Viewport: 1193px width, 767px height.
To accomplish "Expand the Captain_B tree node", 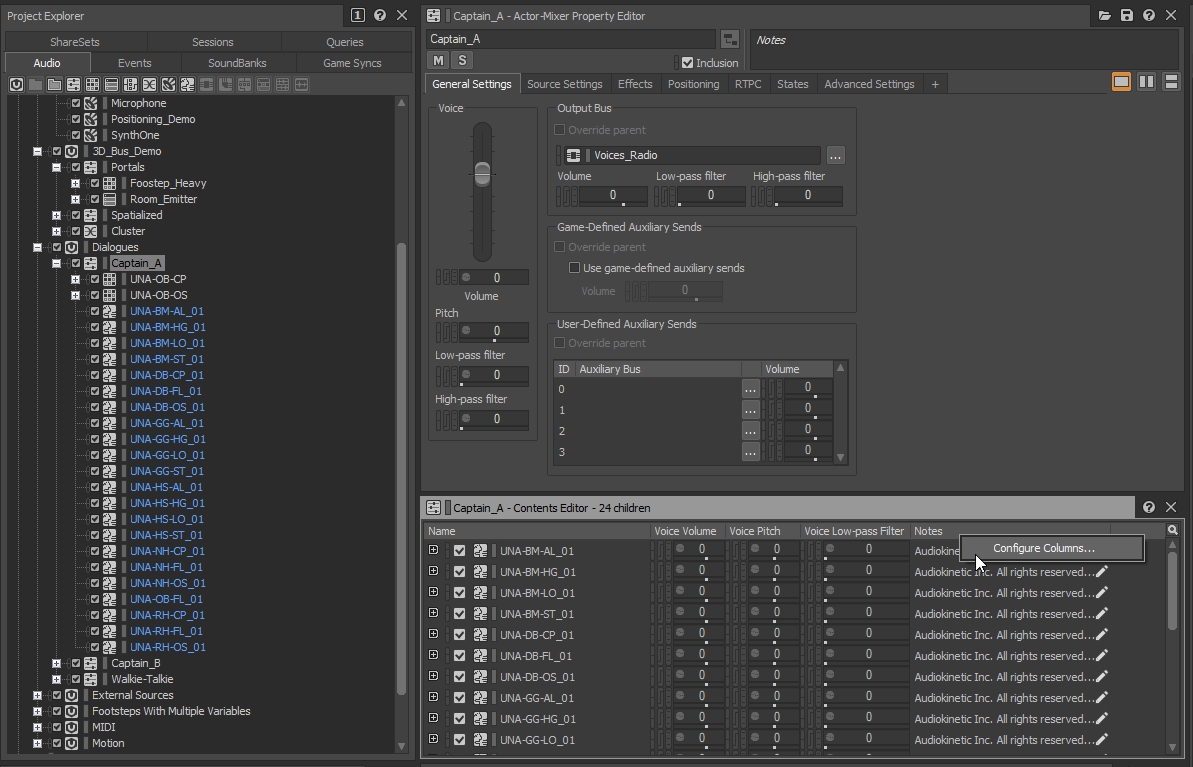I will pos(58,663).
